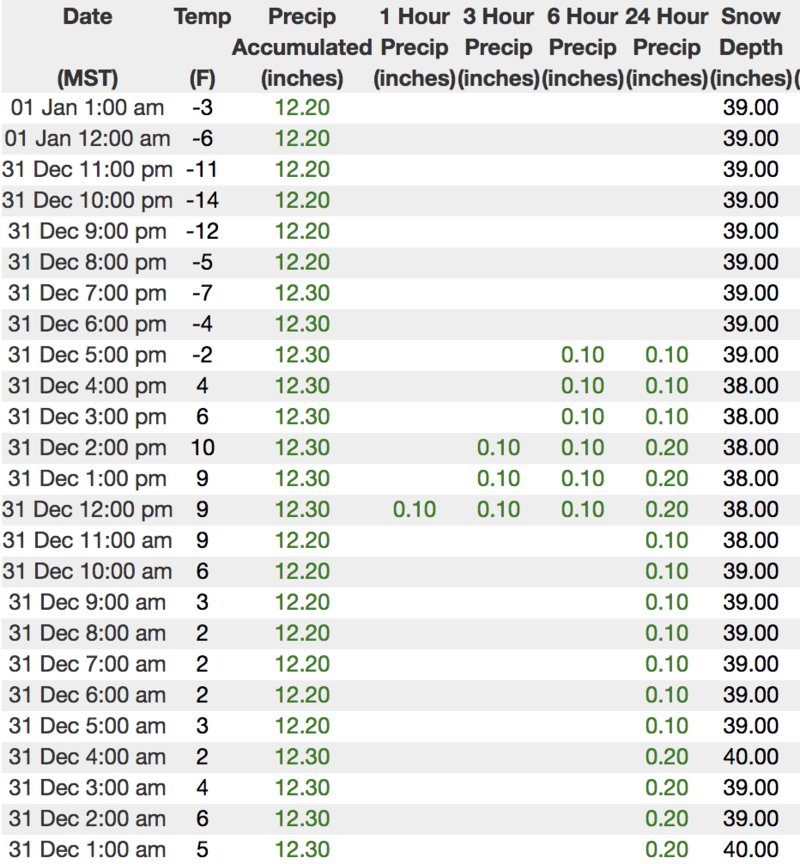Select 24 Hour Precip value for 11:00 am
800x864 pixels.
[666, 541]
